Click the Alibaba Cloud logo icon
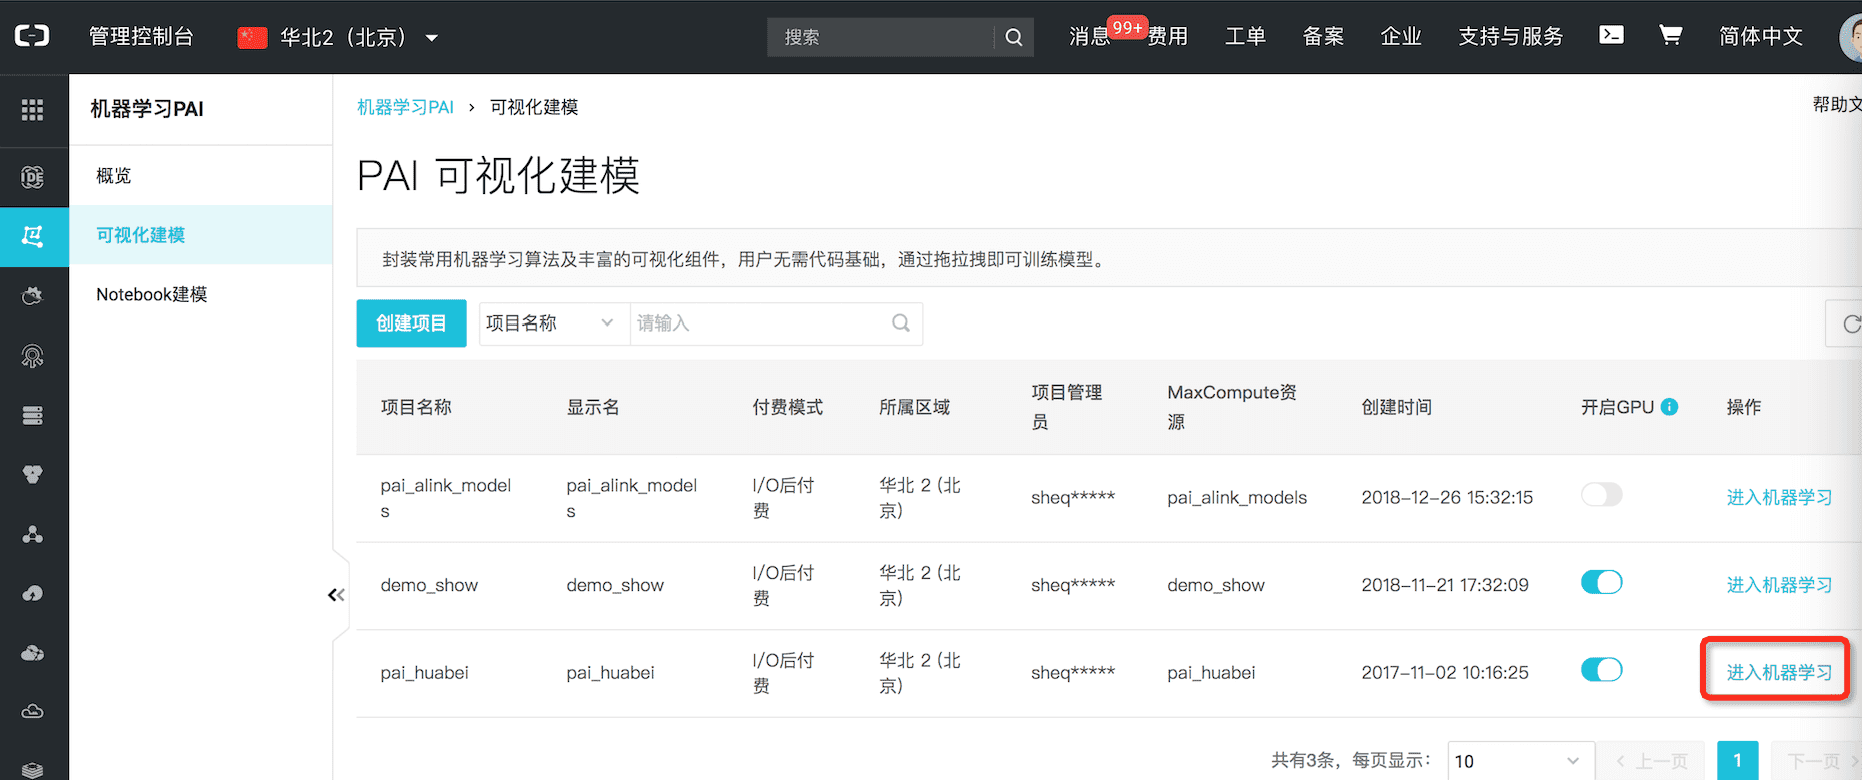Screen dimensions: 1862x780 pyautogui.click(x=32, y=36)
